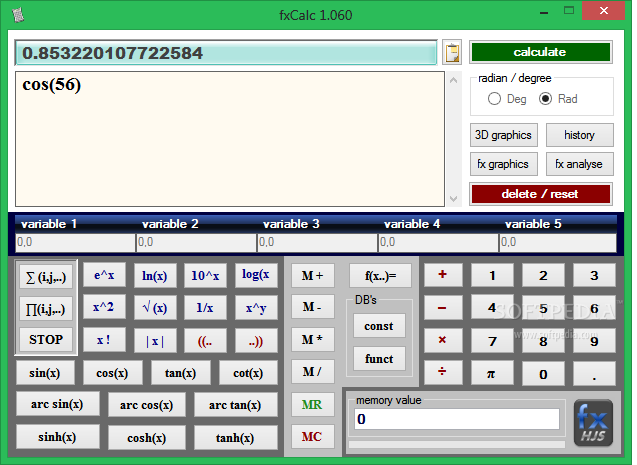Image resolution: width=637 pixels, height=465 pixels.
Task: Click the absolute value |x| button
Action: [155, 340]
